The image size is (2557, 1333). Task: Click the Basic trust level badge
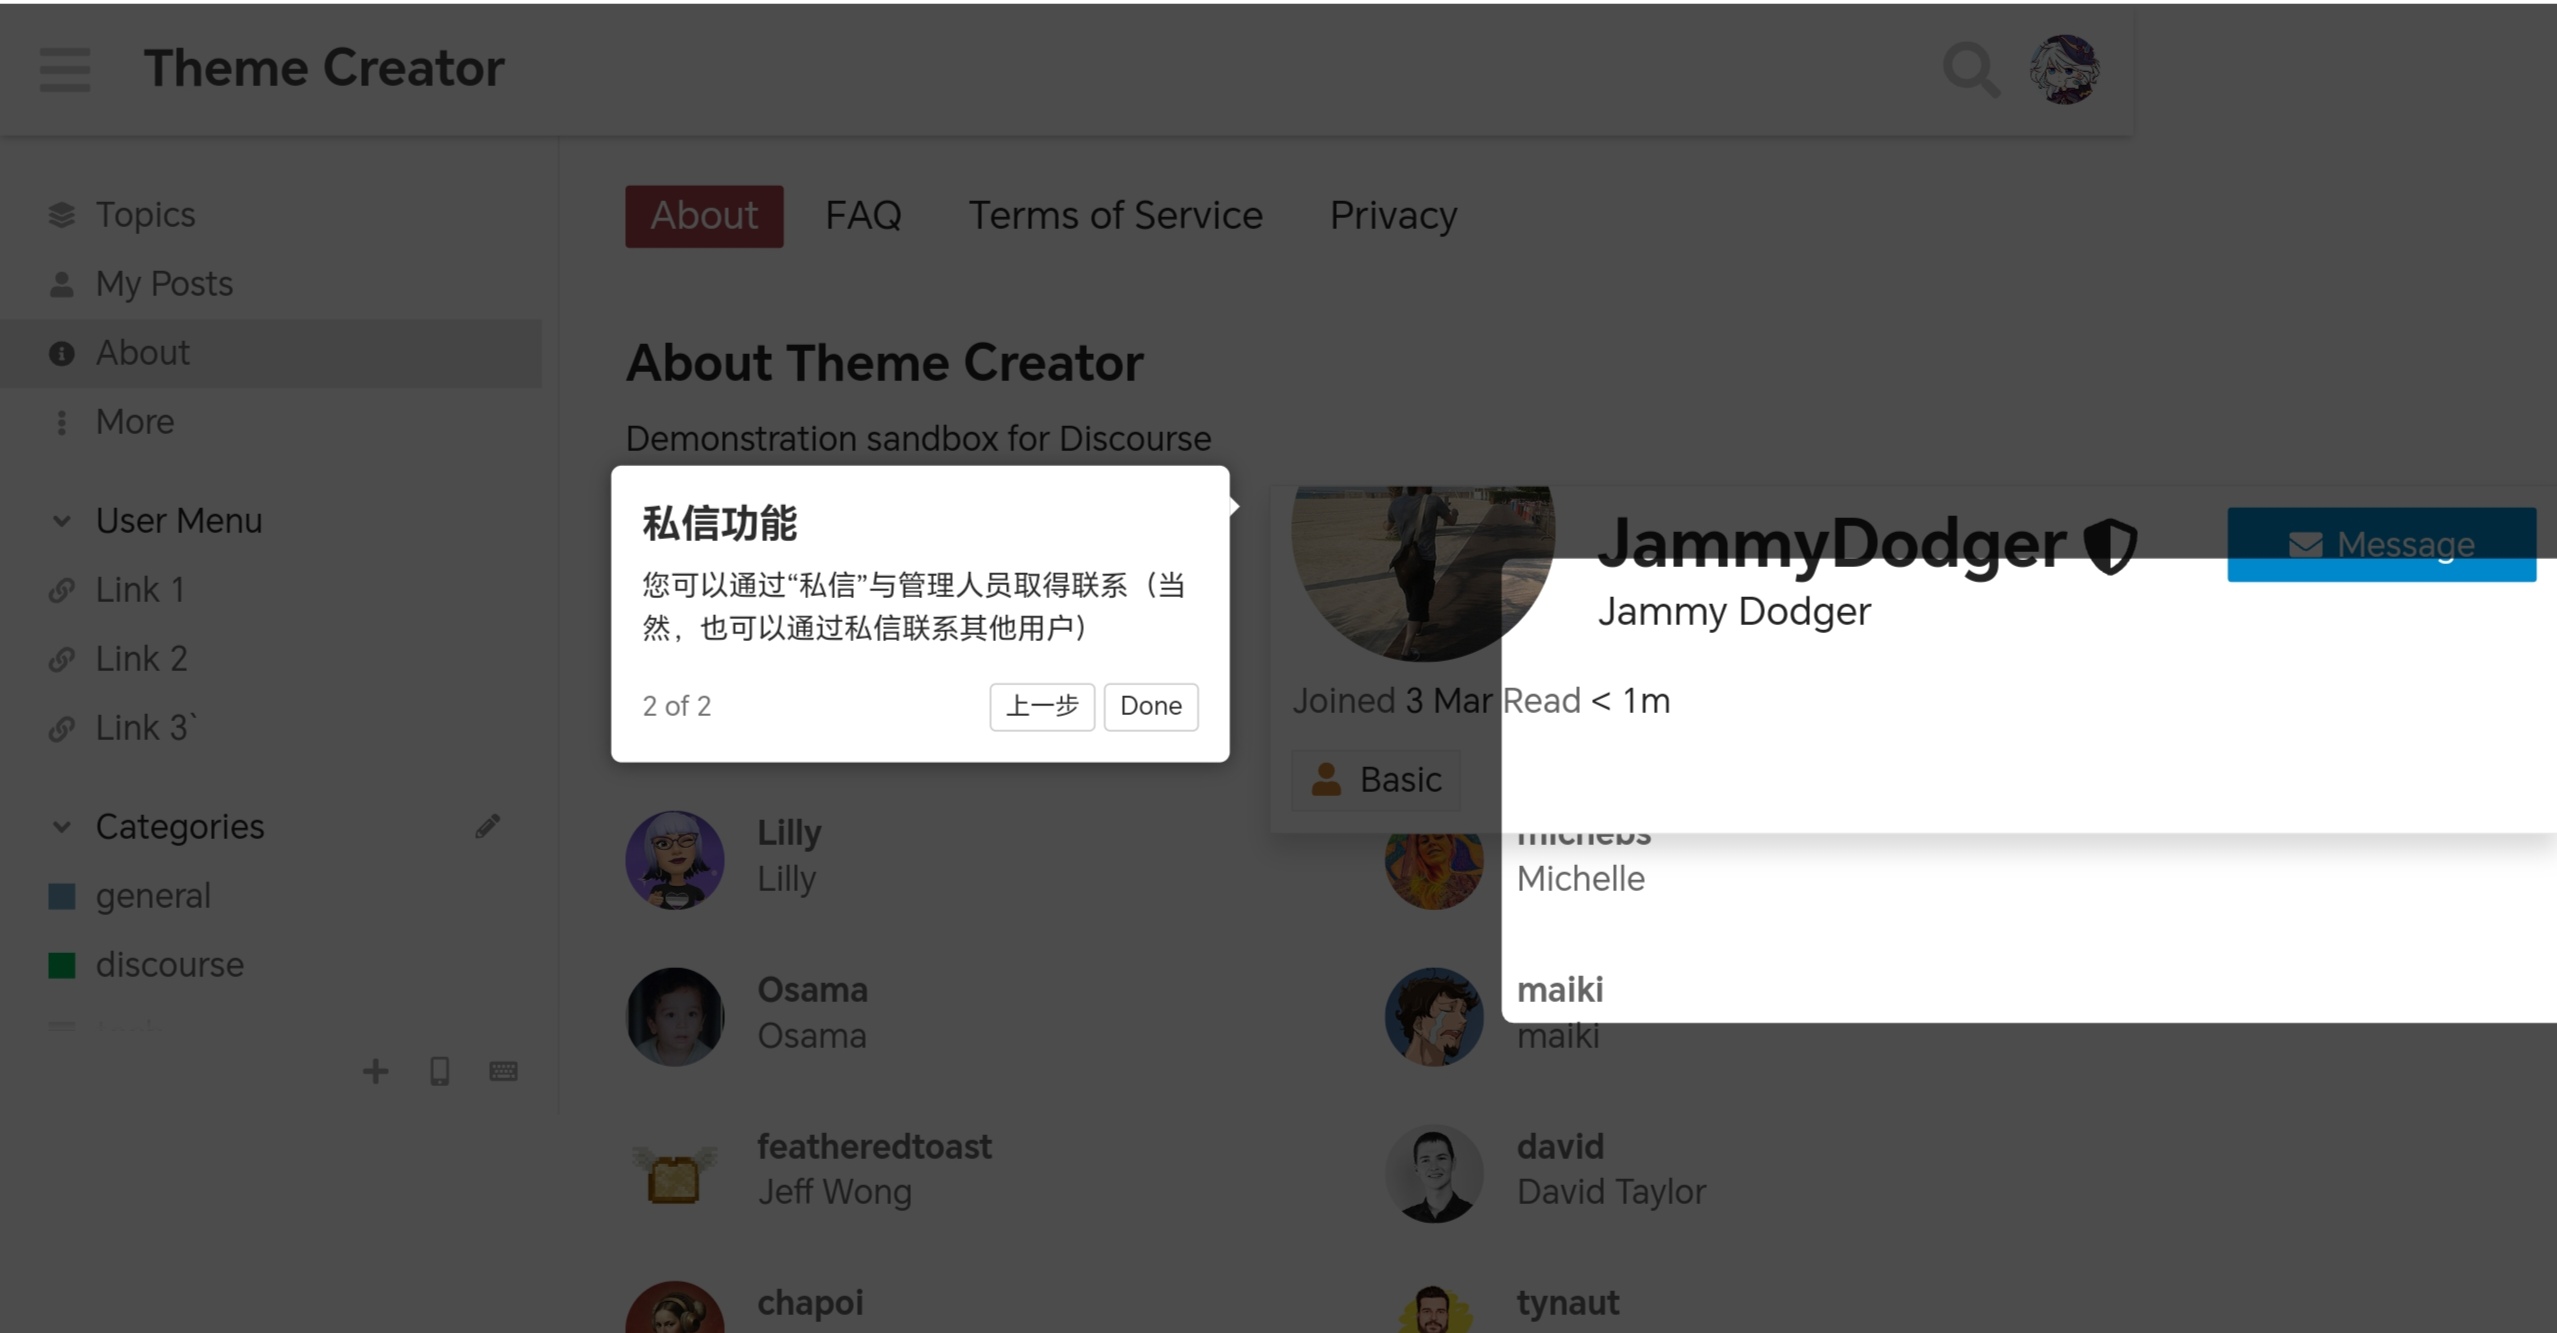pos(1377,779)
